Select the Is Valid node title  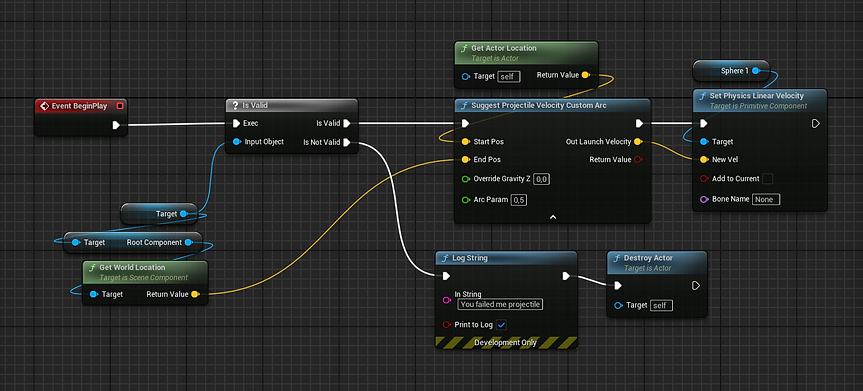255,105
